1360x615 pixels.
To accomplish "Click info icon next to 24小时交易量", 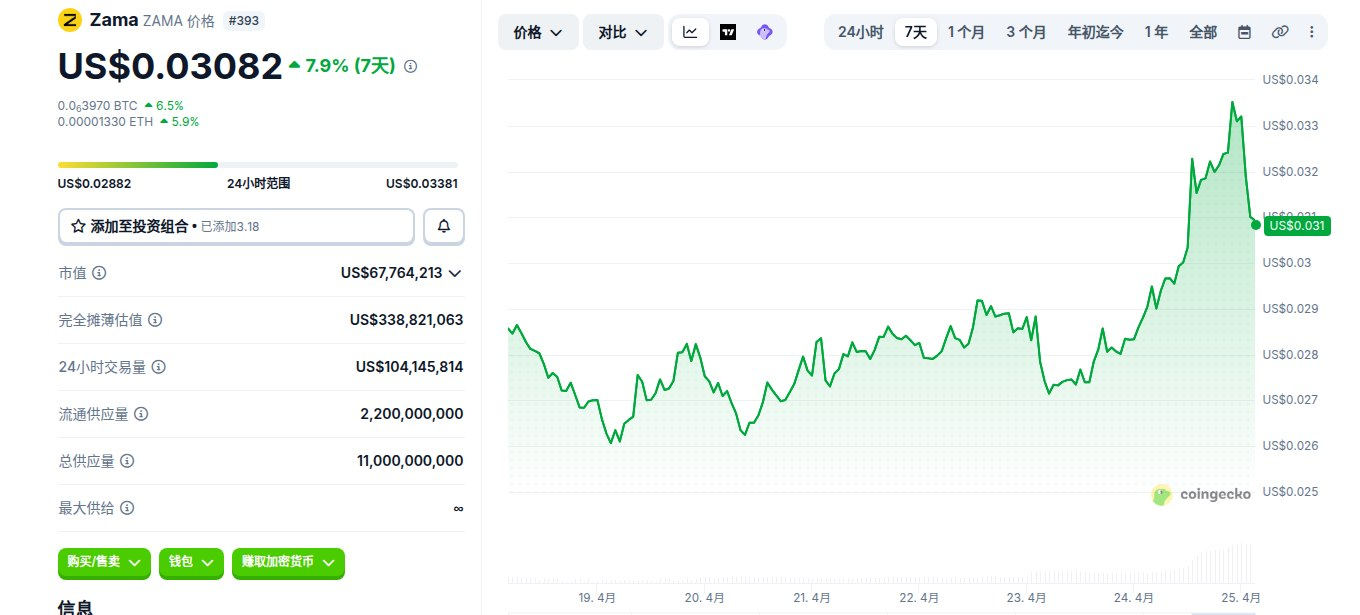I will pos(158,367).
